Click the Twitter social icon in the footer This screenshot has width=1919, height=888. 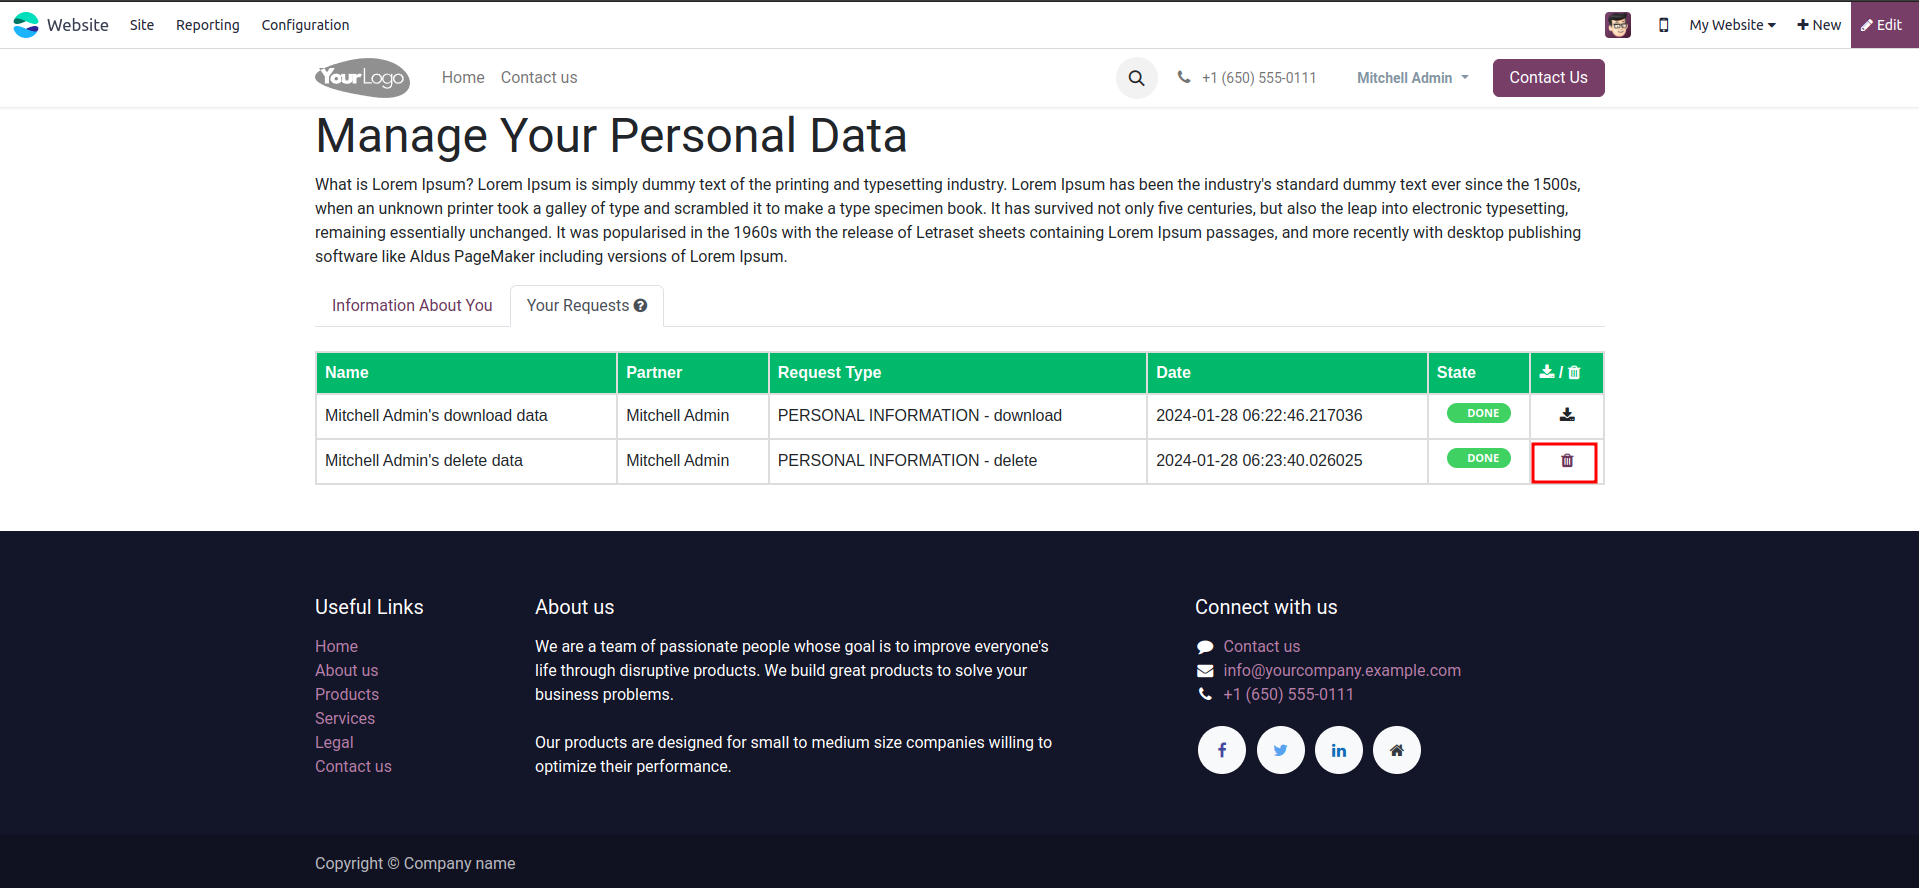pos(1280,750)
